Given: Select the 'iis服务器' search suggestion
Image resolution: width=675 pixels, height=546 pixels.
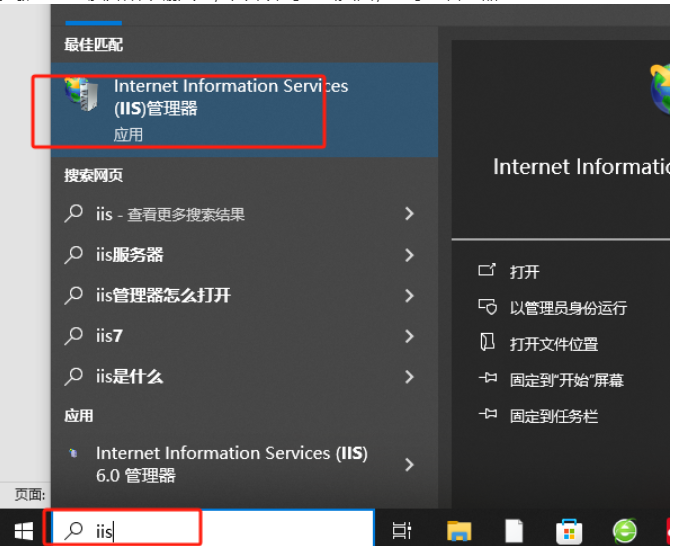Looking at the screenshot, I should [245, 254].
